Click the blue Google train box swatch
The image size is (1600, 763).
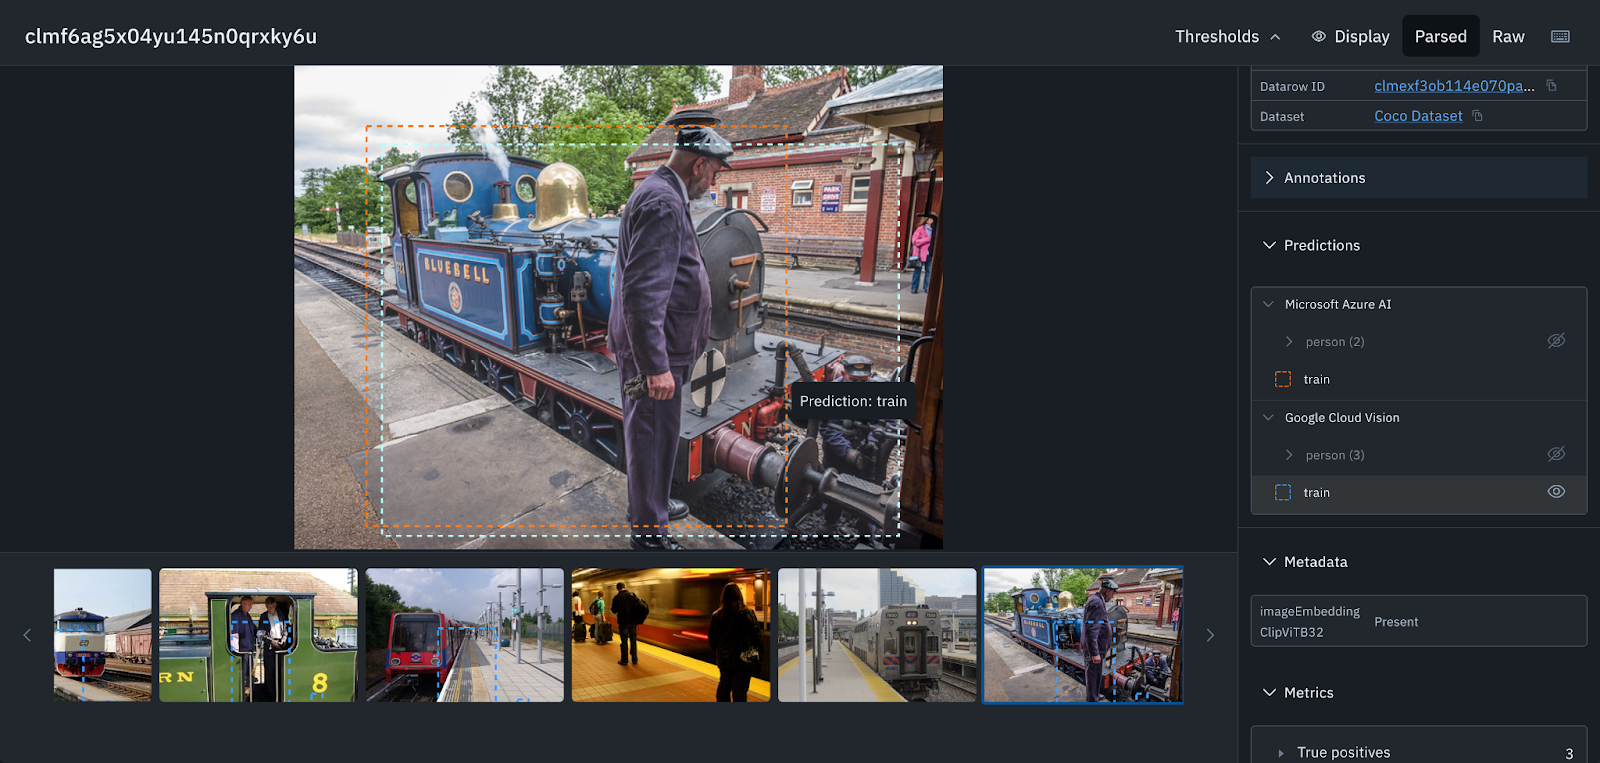pos(1283,492)
